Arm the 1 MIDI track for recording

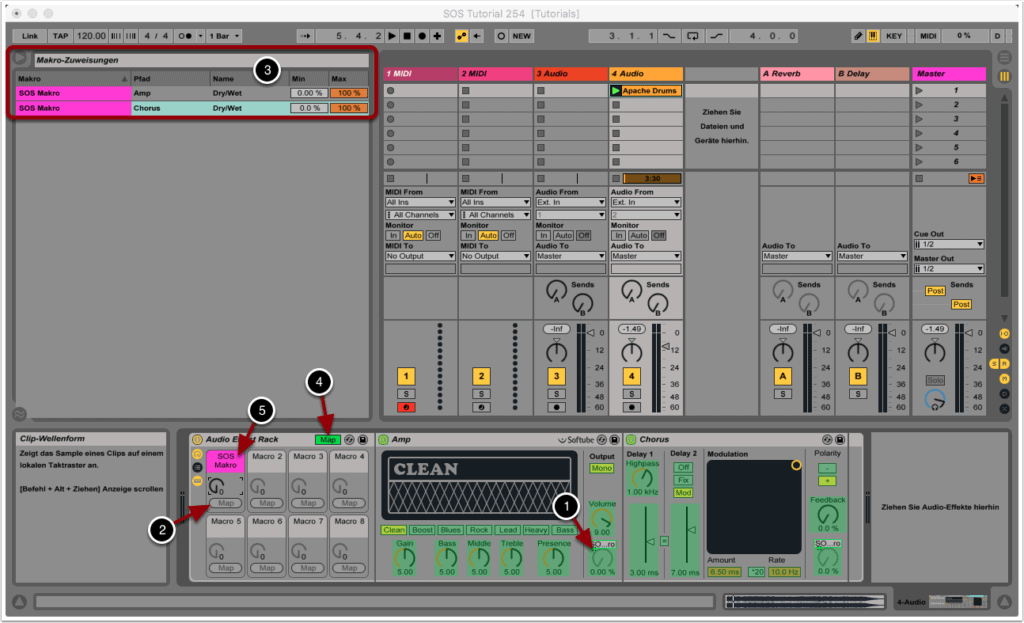coord(407,408)
